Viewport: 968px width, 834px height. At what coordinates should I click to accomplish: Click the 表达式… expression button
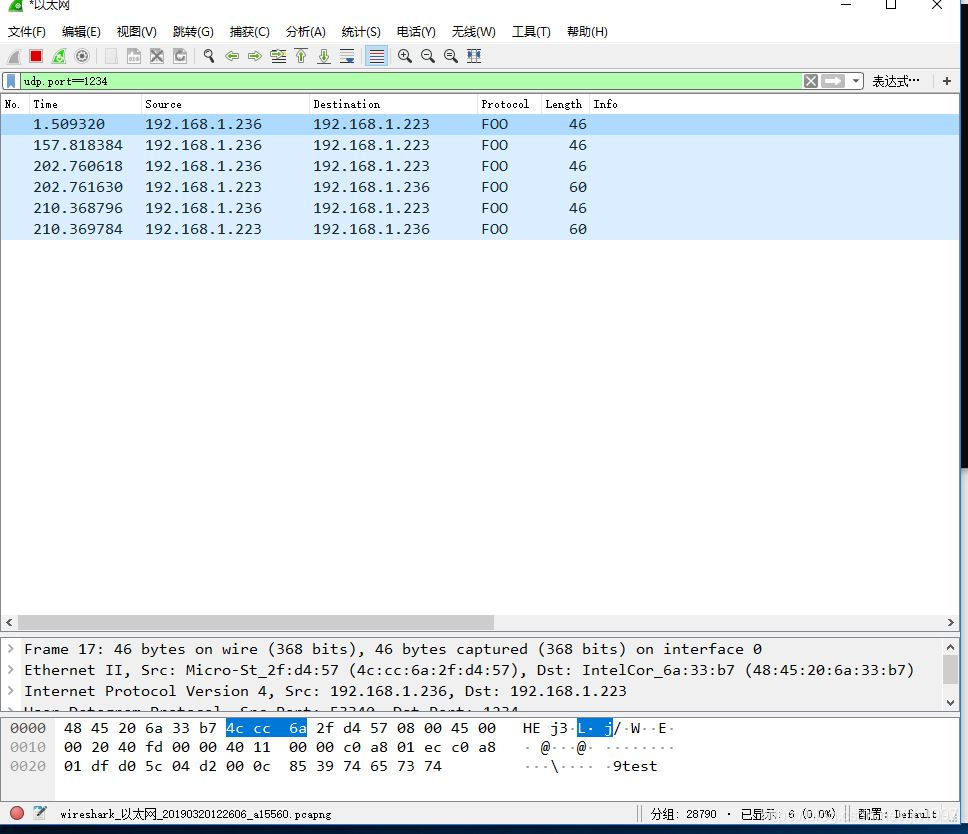[896, 81]
